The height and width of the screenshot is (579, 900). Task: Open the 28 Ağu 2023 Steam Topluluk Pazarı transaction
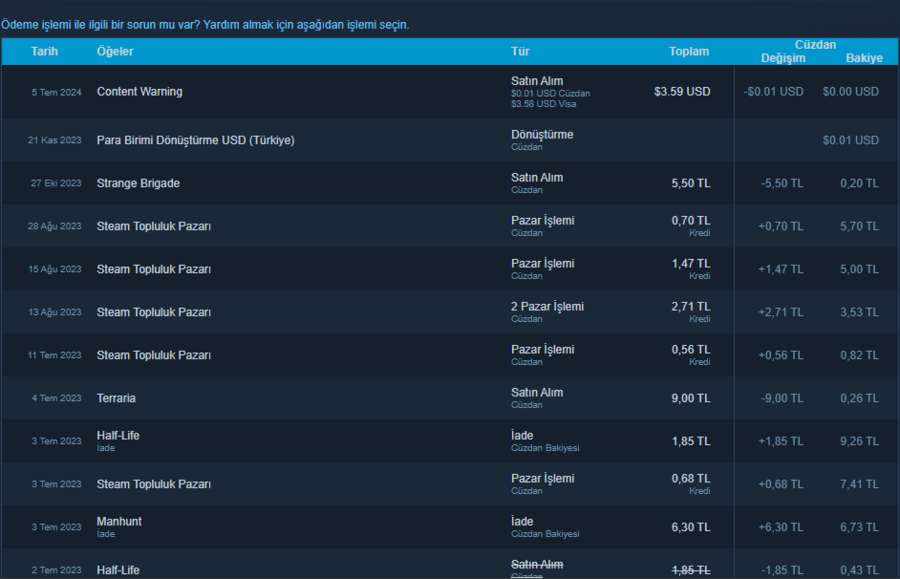click(x=153, y=227)
